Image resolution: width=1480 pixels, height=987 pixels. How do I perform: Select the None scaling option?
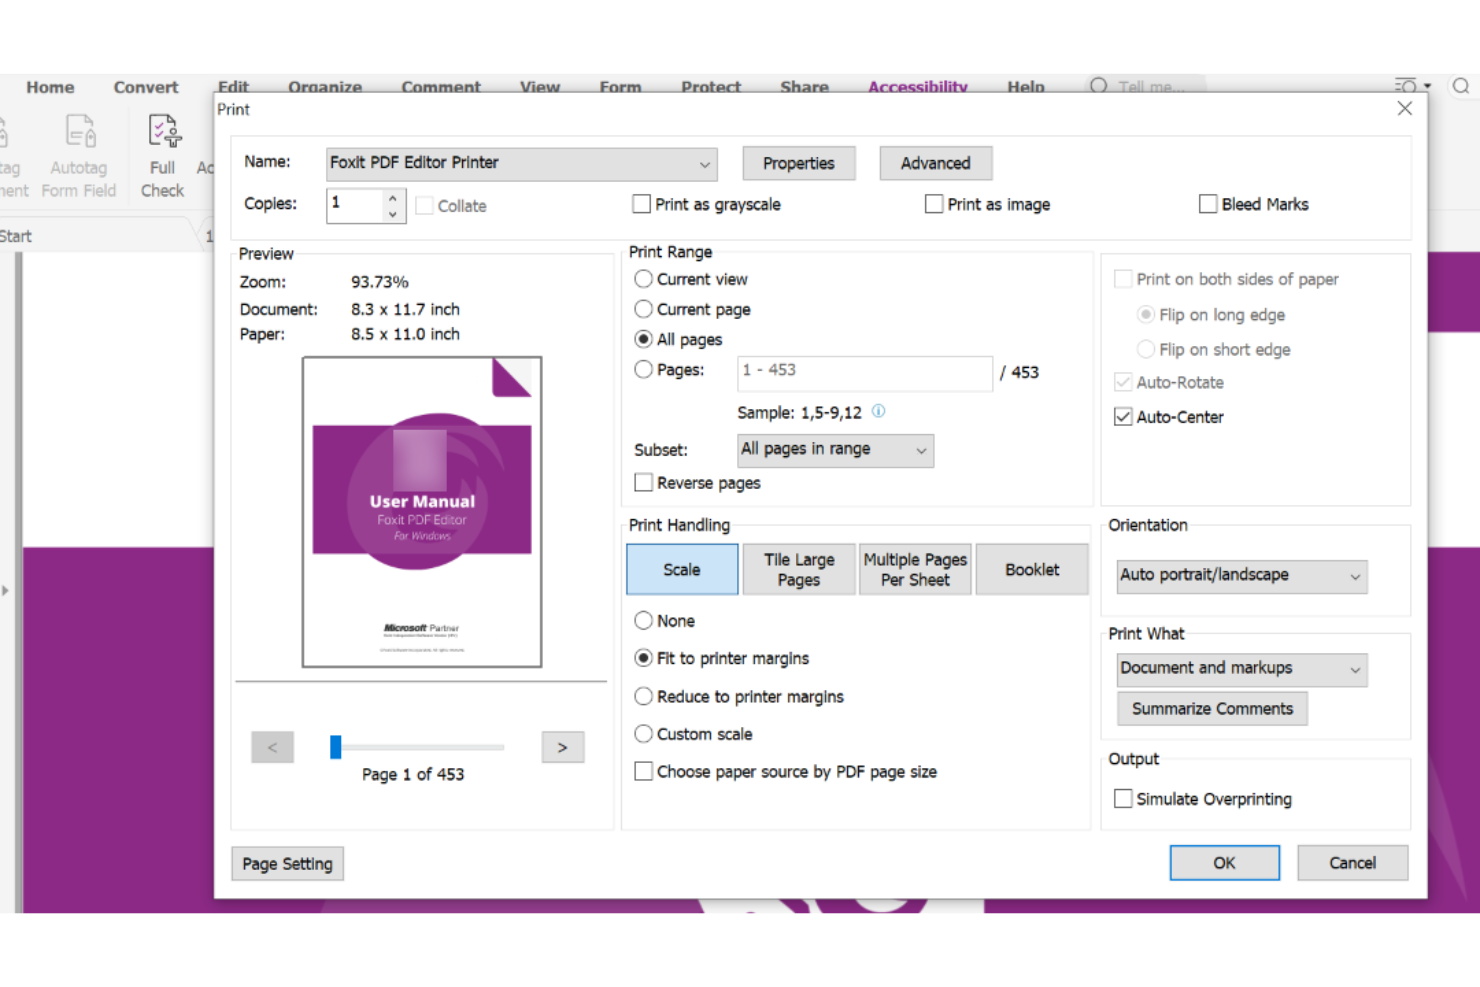pyautogui.click(x=644, y=620)
